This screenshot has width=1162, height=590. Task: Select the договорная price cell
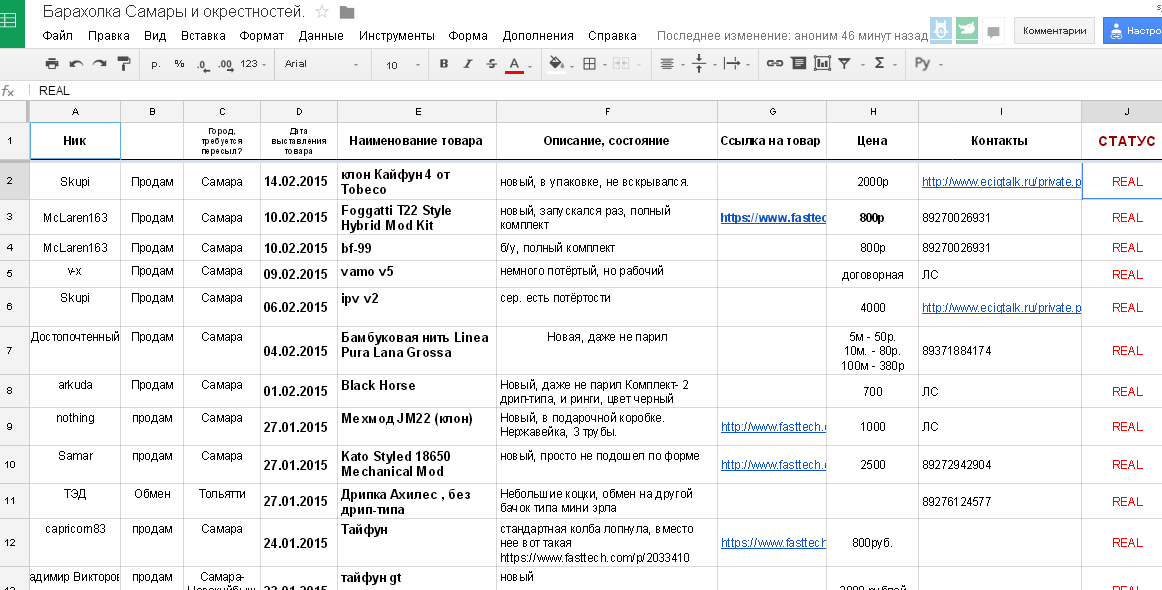click(872, 274)
